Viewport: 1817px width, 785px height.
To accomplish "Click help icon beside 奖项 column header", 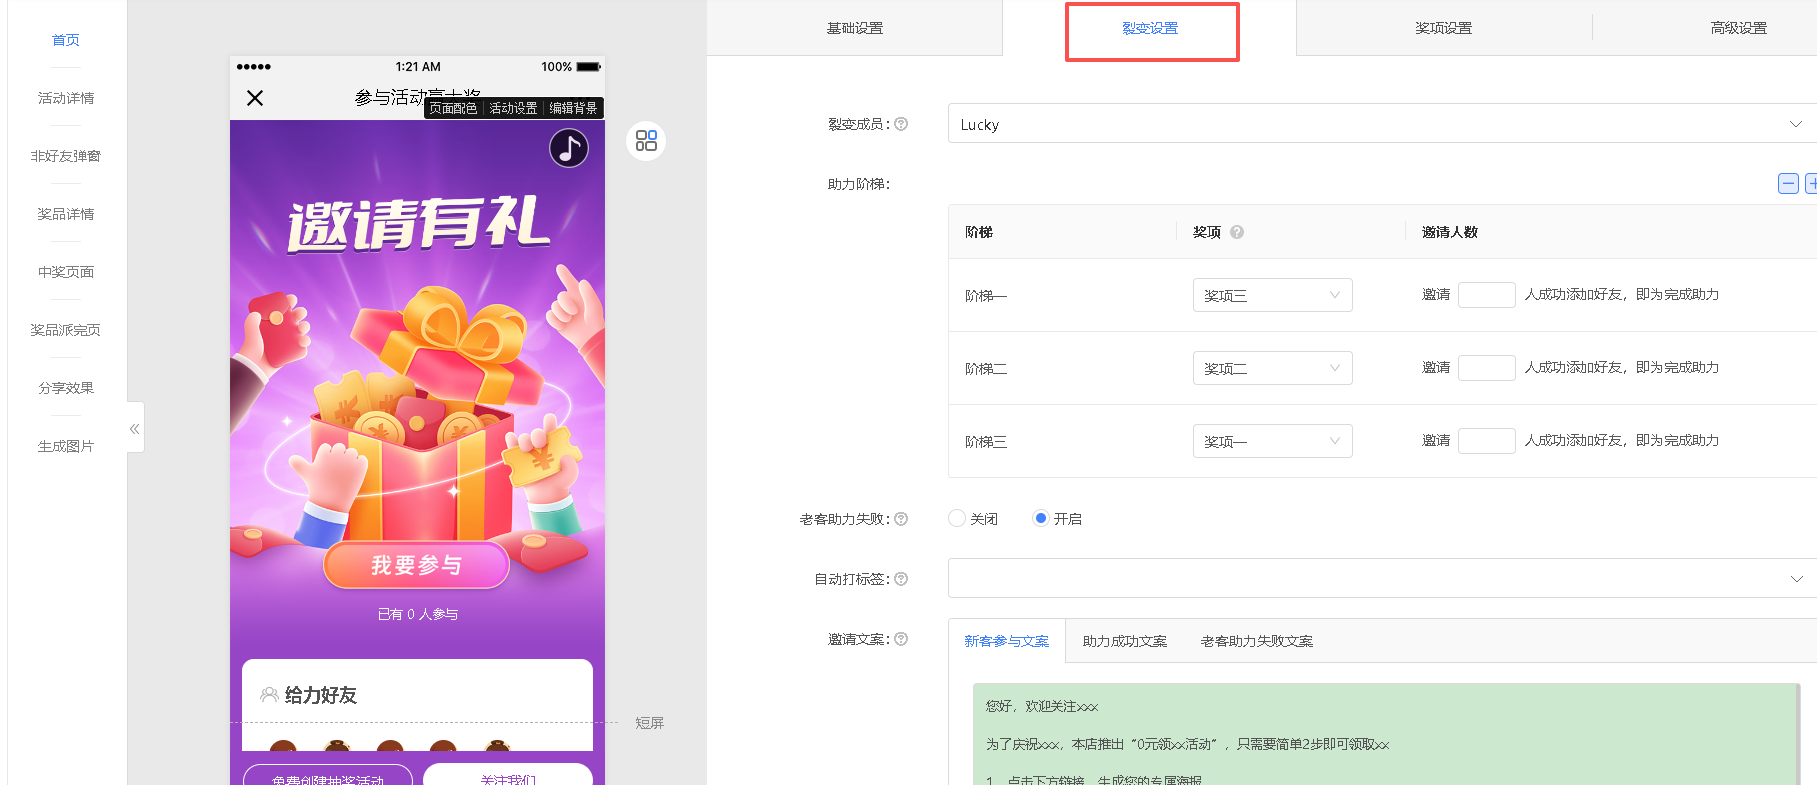I will click(x=1237, y=232).
